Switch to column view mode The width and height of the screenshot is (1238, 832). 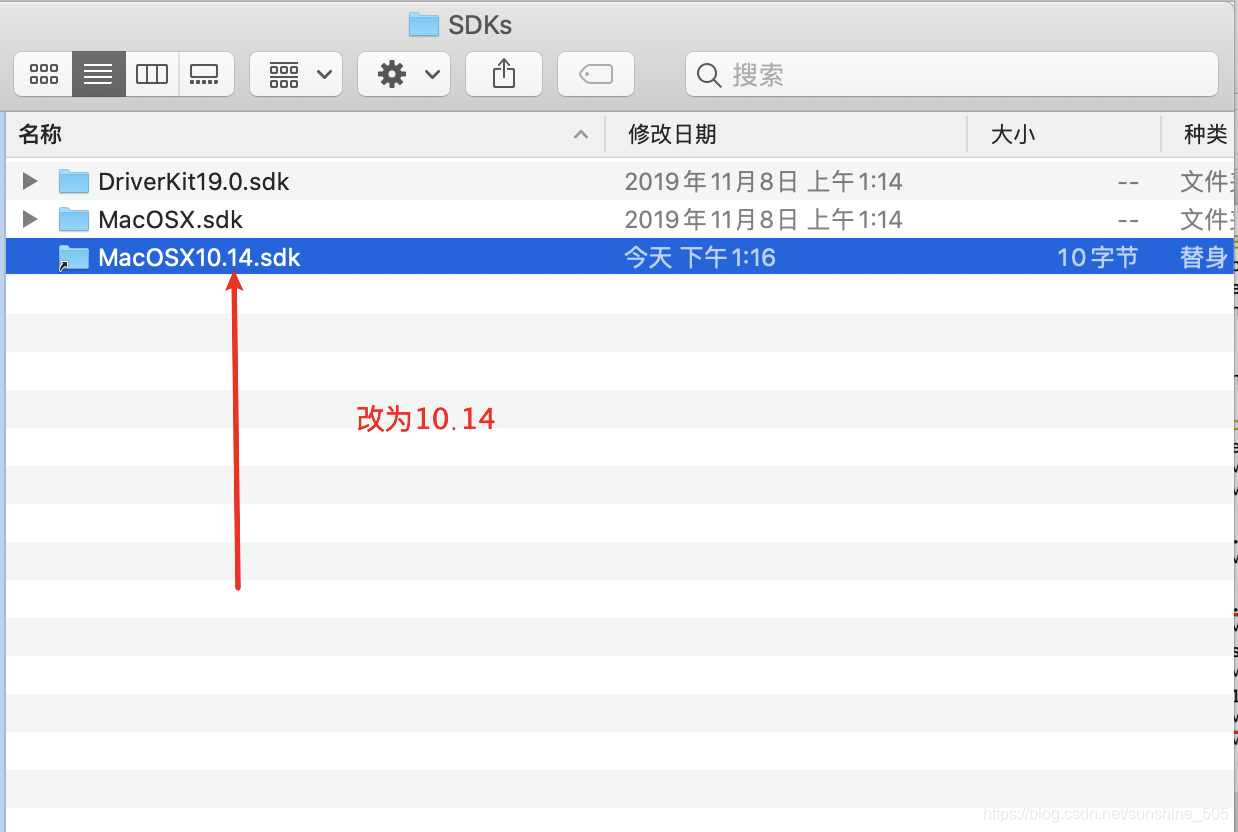tap(151, 73)
